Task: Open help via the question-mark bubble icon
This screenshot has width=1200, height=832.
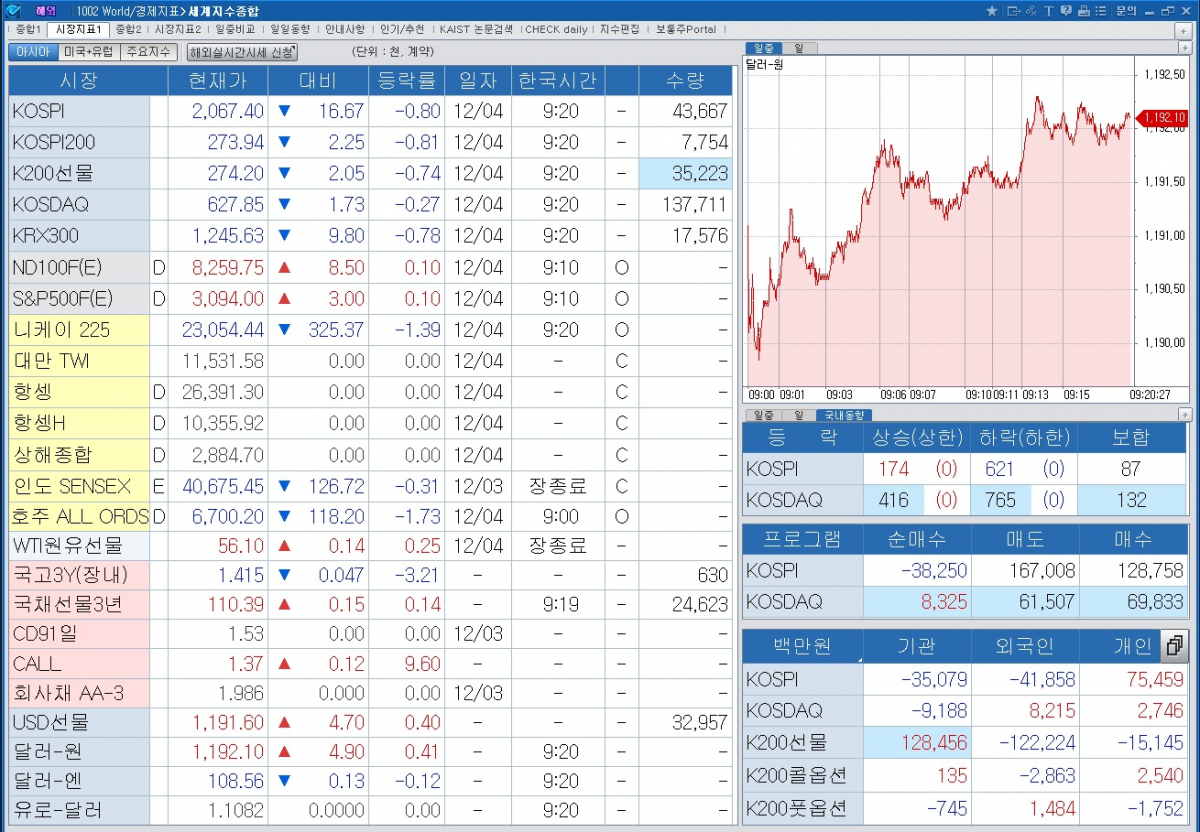Action: click(1065, 11)
